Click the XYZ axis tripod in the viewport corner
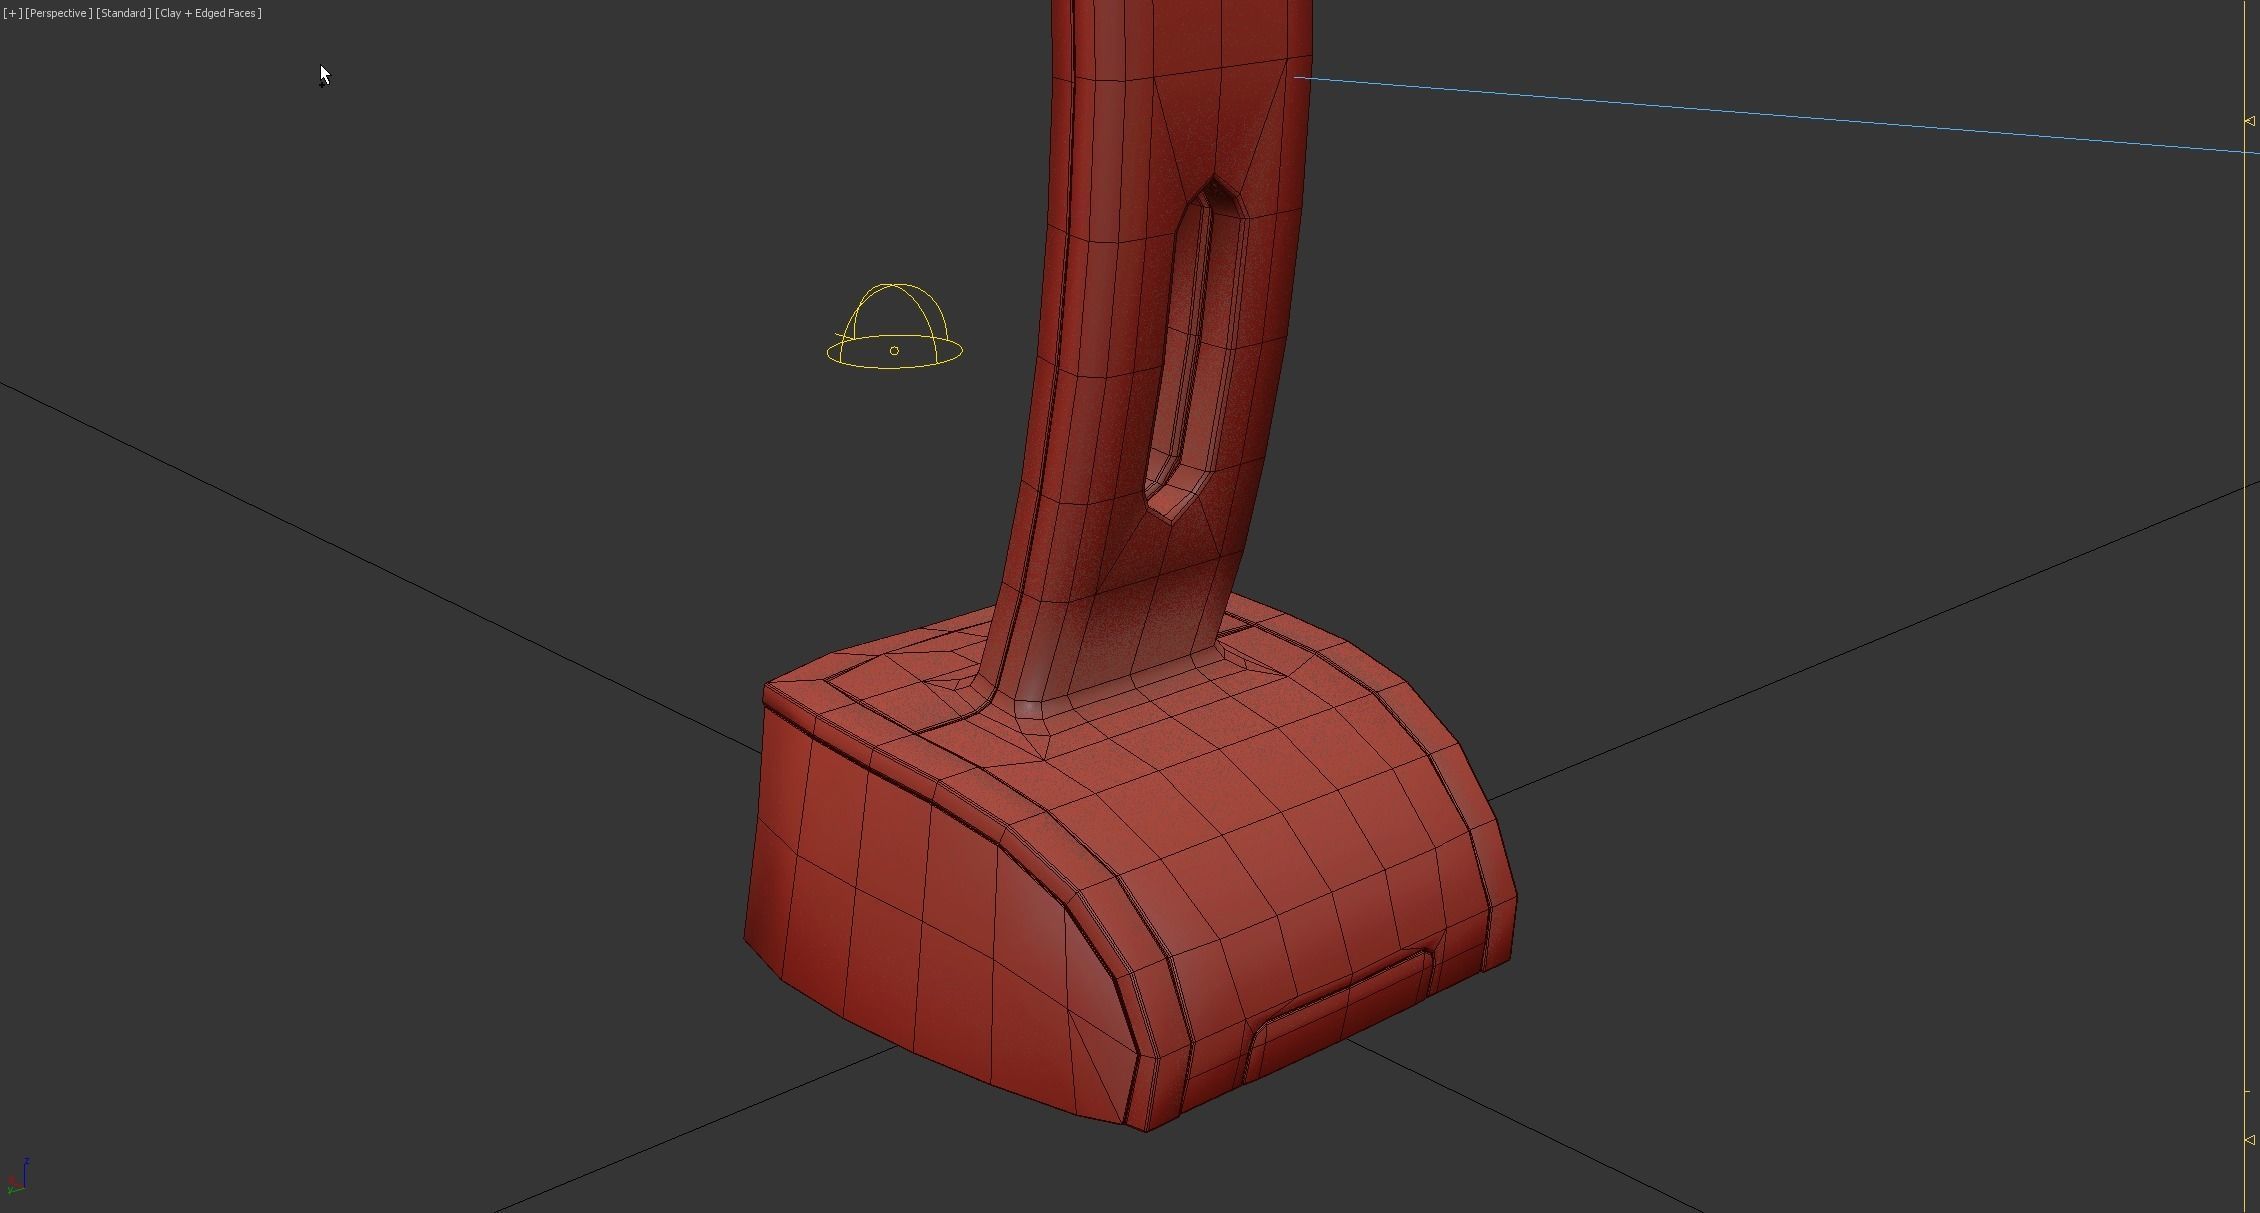Screen dimensions: 2260x1213 point(17,1176)
